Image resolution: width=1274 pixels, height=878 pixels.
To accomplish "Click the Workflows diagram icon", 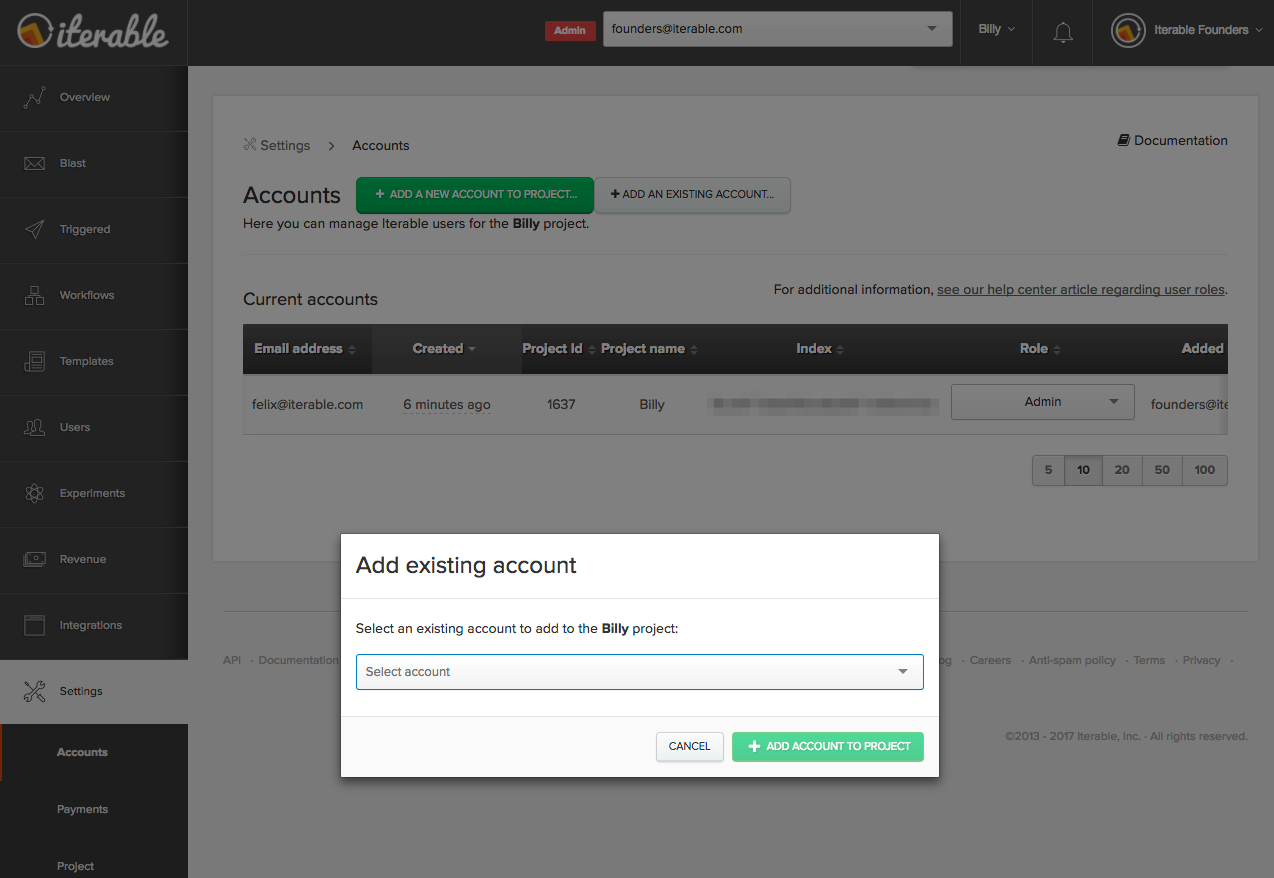I will click(x=35, y=295).
